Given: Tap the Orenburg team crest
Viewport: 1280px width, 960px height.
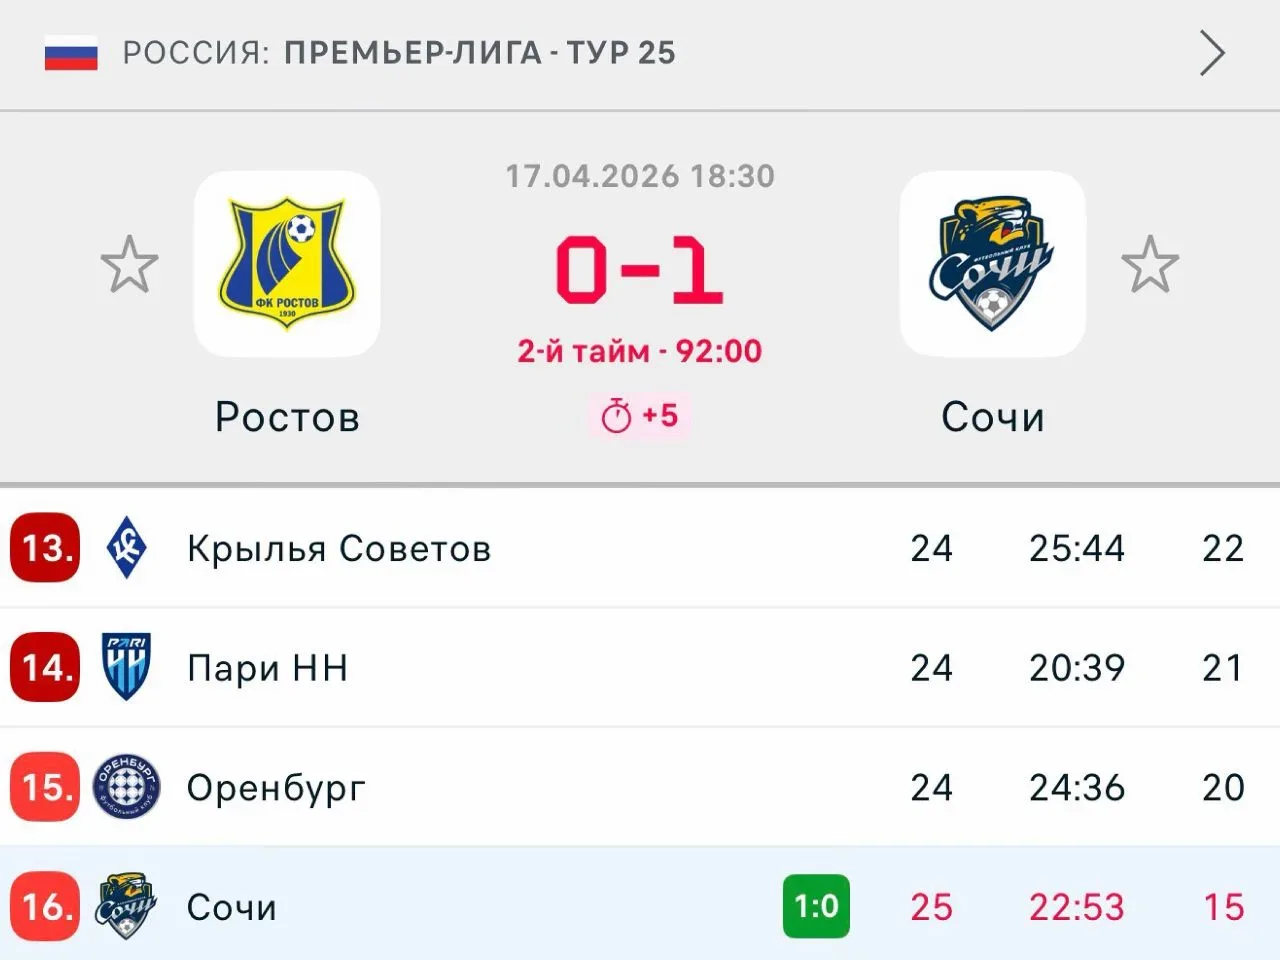Looking at the screenshot, I should point(127,787).
